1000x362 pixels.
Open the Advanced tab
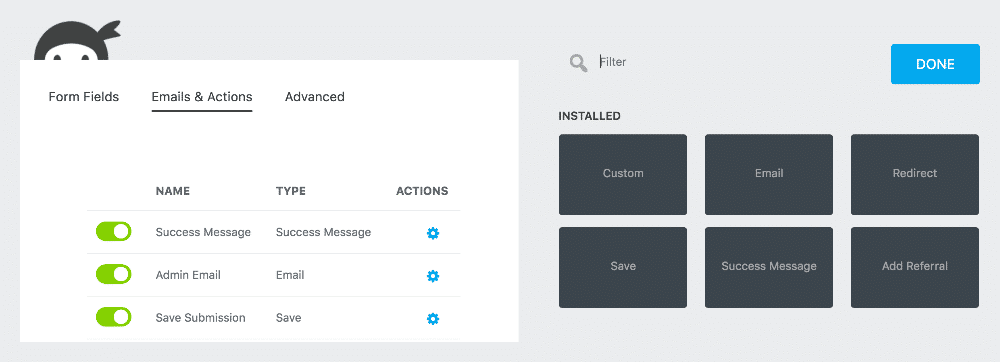coord(314,97)
